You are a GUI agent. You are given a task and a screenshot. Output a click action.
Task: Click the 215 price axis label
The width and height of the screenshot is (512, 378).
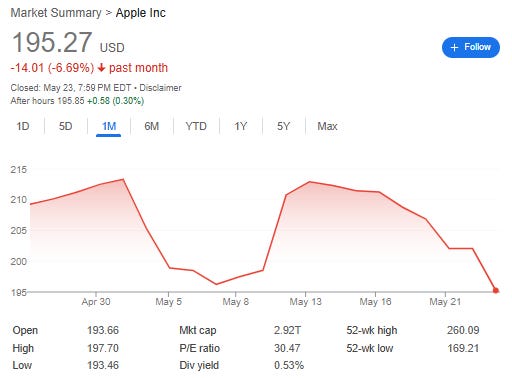pyautogui.click(x=19, y=170)
